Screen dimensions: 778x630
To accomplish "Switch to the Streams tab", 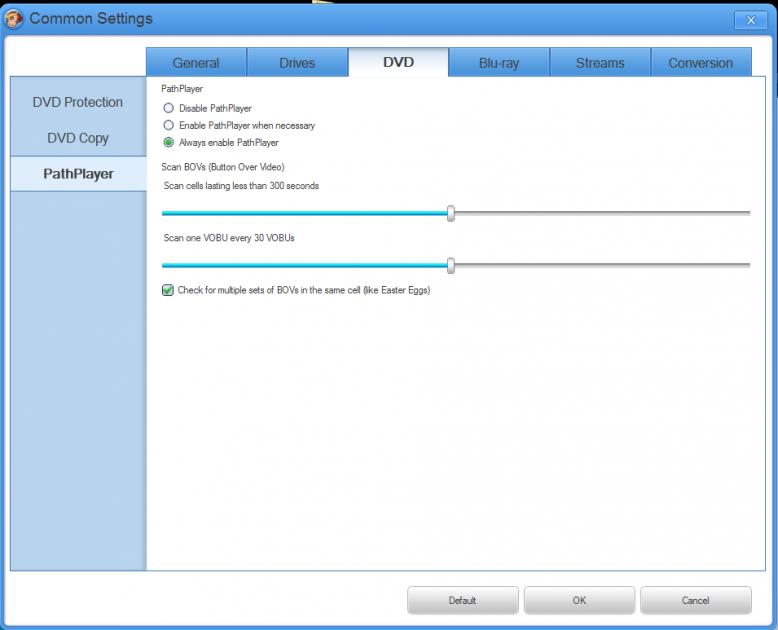I will click(600, 63).
